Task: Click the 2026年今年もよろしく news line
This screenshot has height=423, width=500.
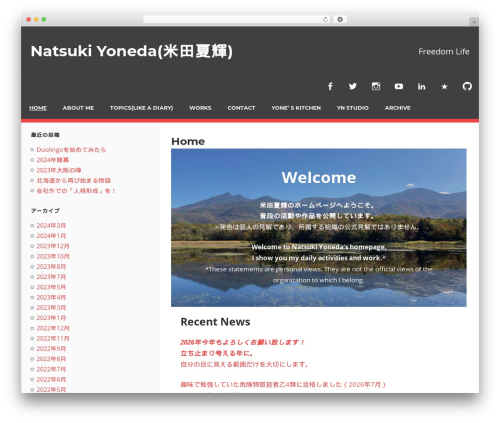Action: [x=242, y=342]
